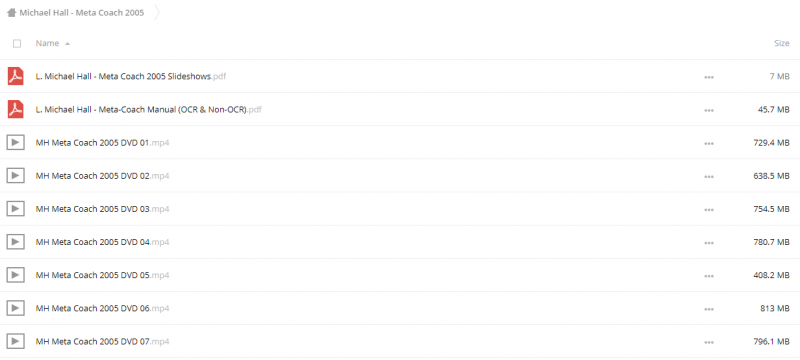Click video play icon for DVD 03
Screen dimensions: 800x360
tap(15, 209)
